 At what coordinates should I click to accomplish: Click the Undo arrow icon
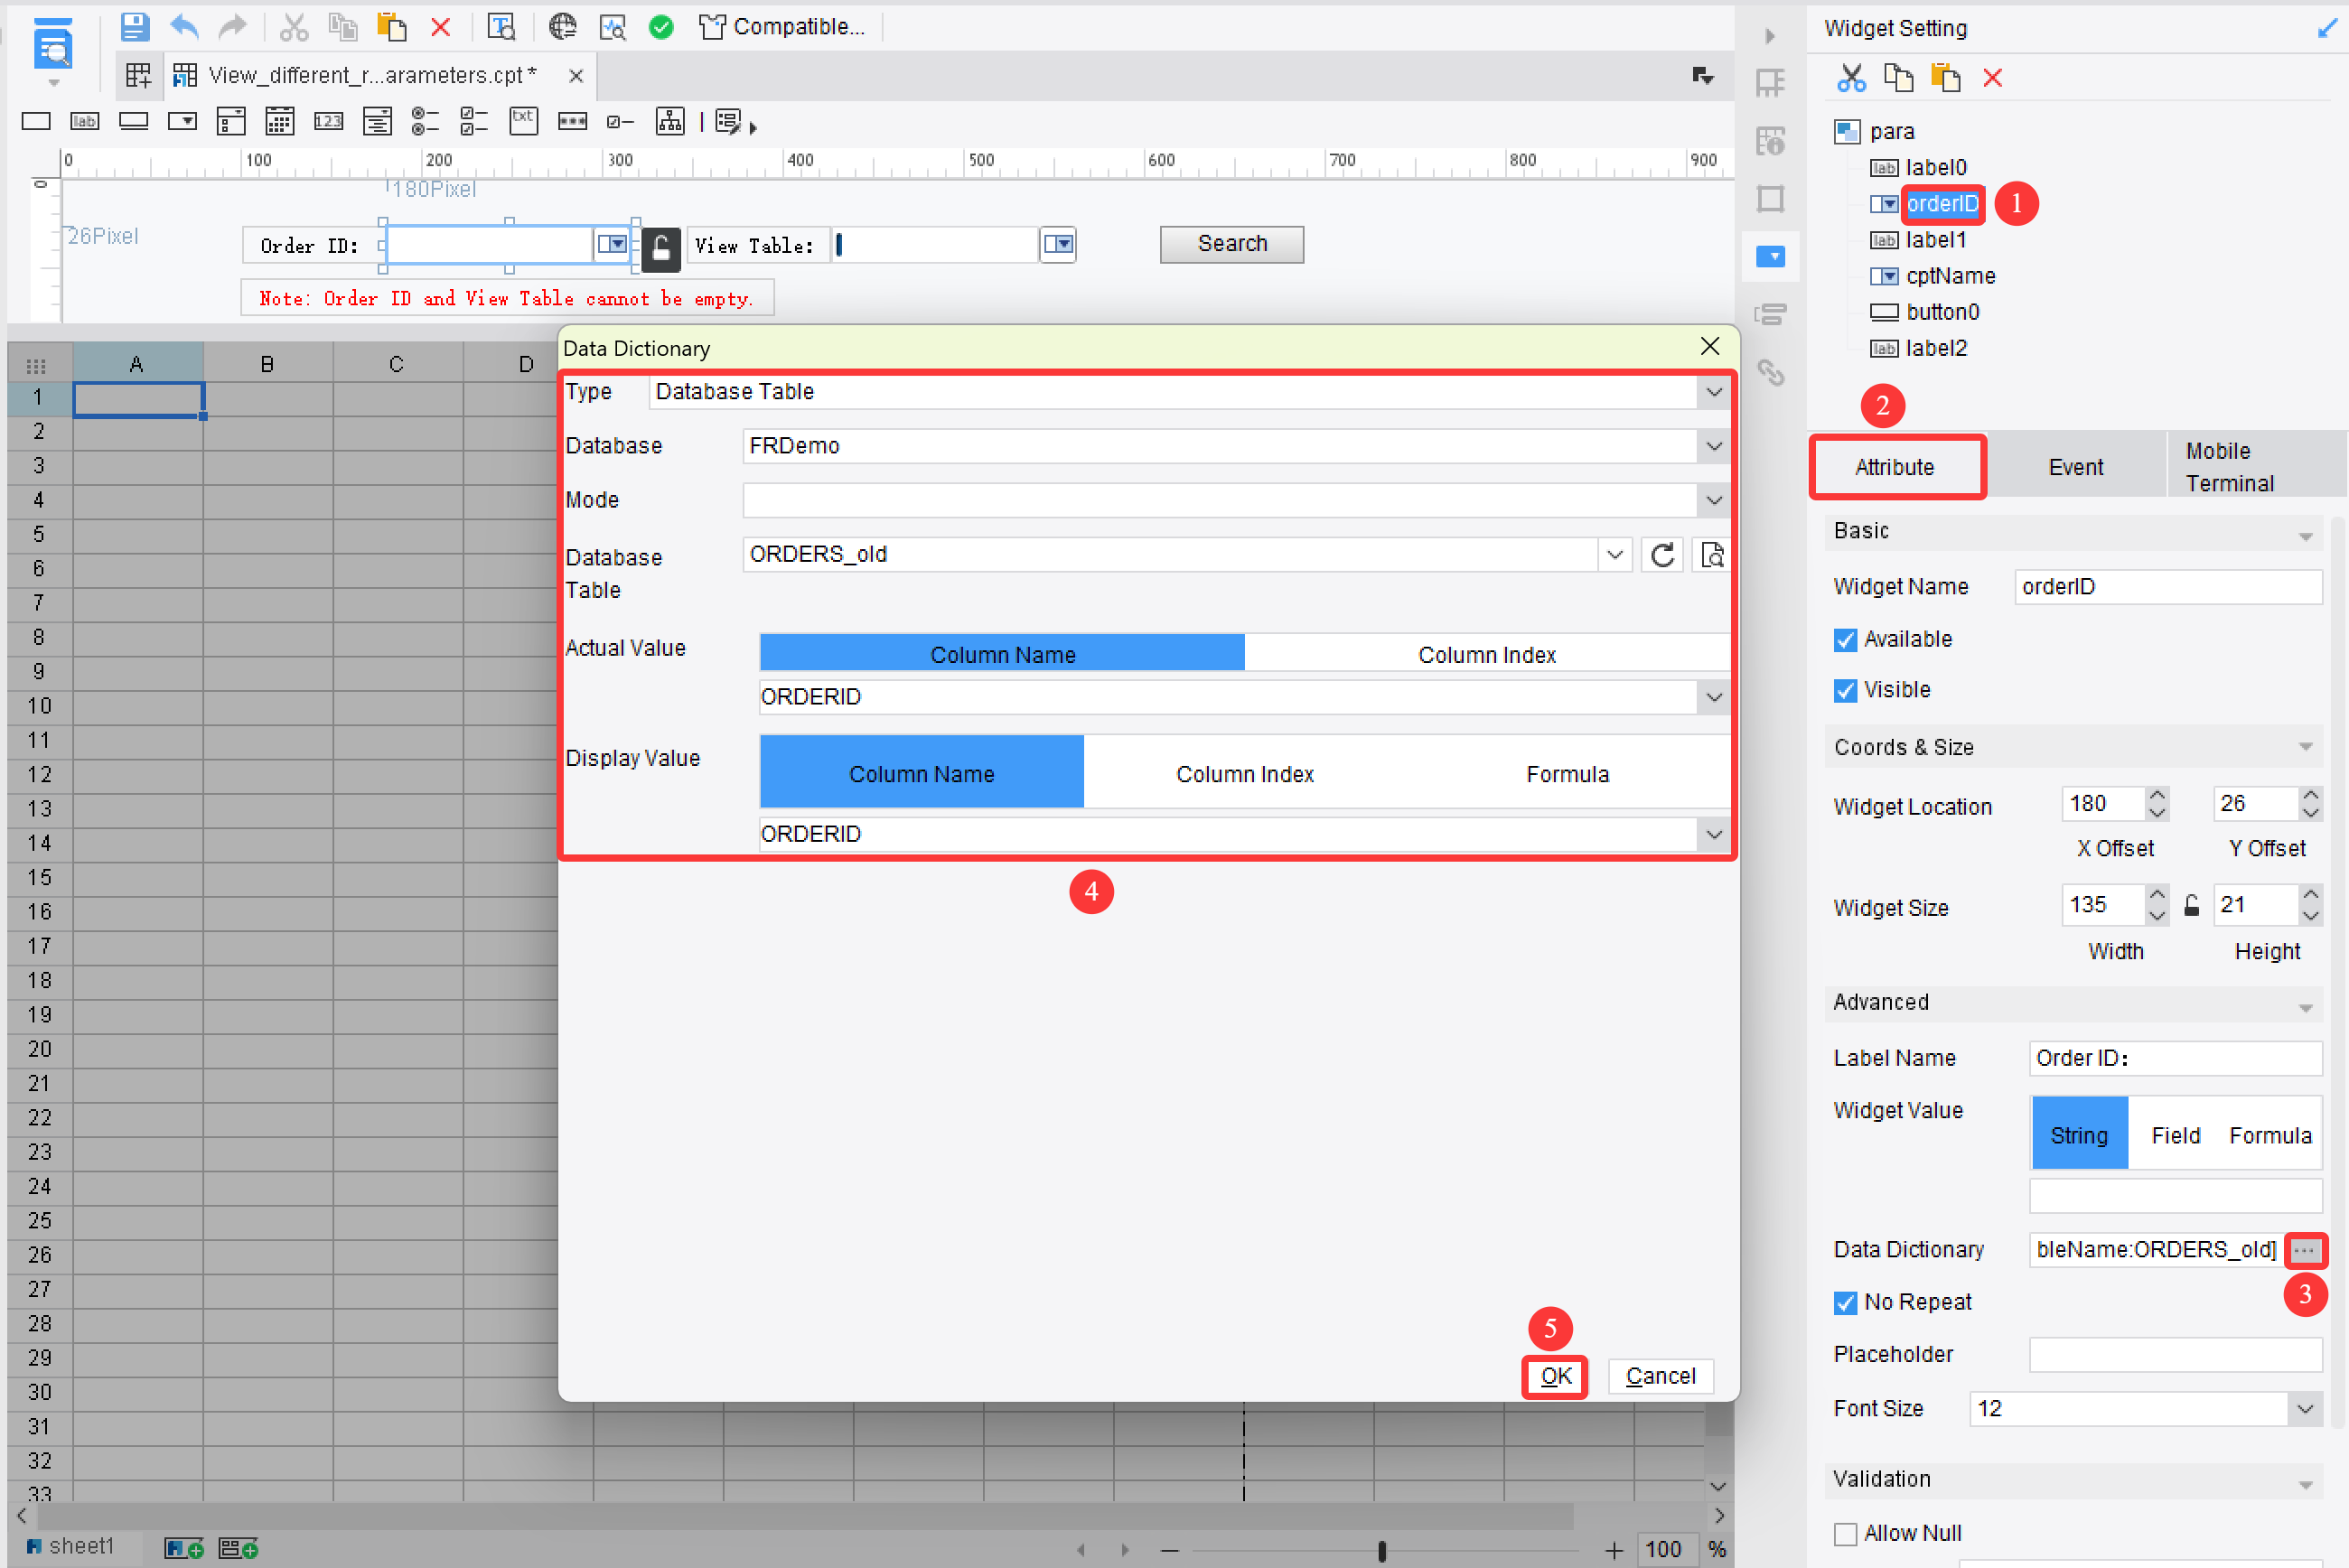(184, 27)
